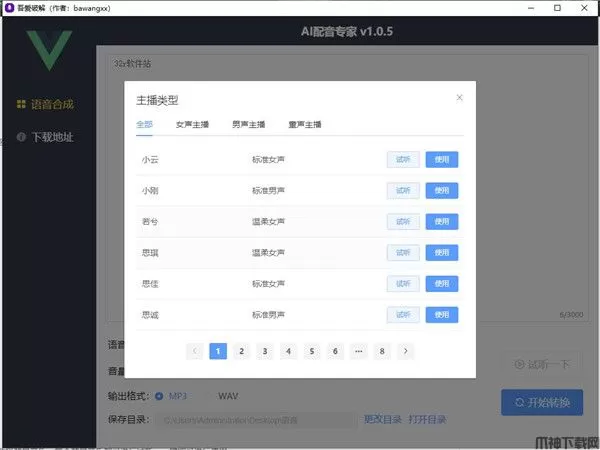Click the 标准男声 label for 小刚
The height and width of the screenshot is (450, 600).
(x=268, y=191)
